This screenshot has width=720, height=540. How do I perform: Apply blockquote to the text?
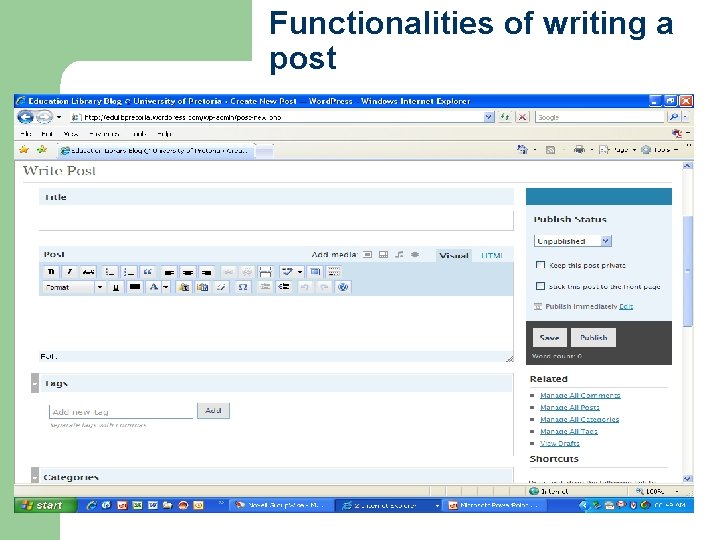[148, 272]
